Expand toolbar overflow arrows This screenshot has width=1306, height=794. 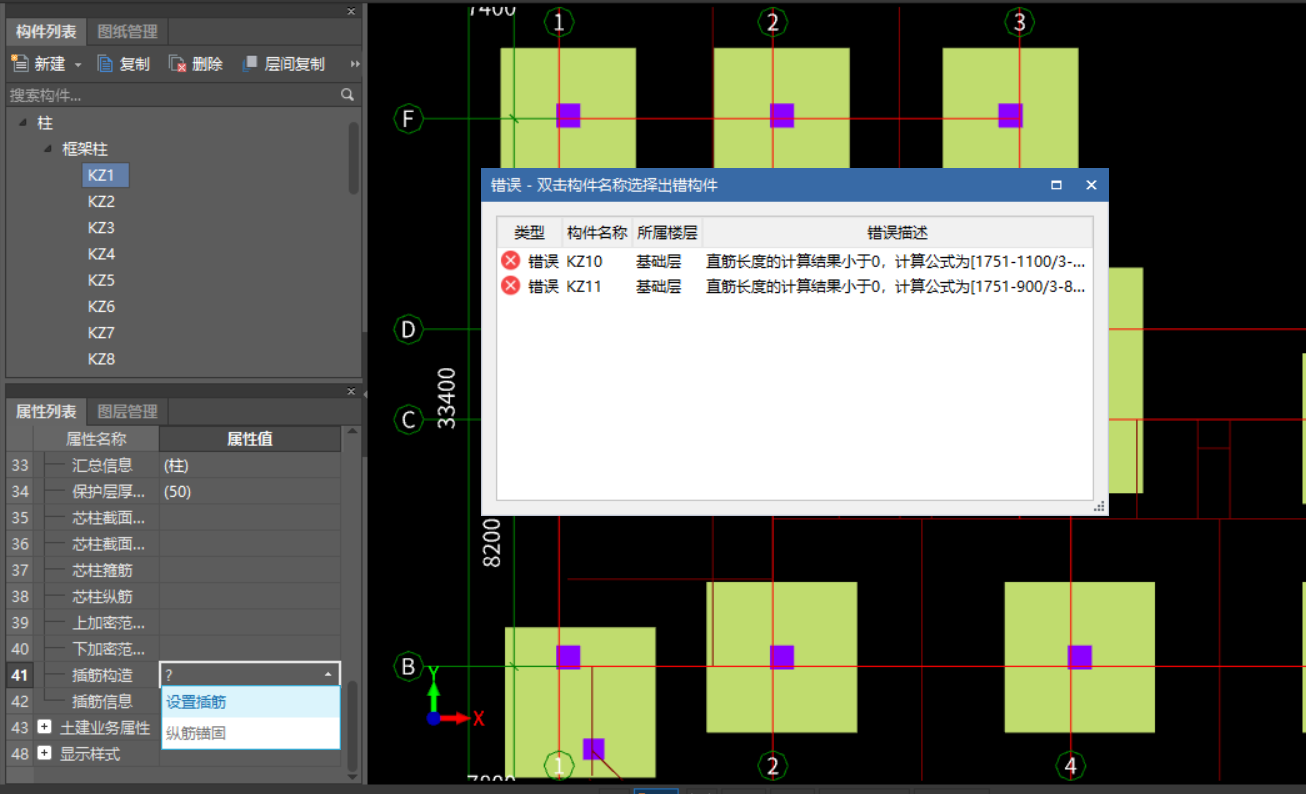(355, 64)
